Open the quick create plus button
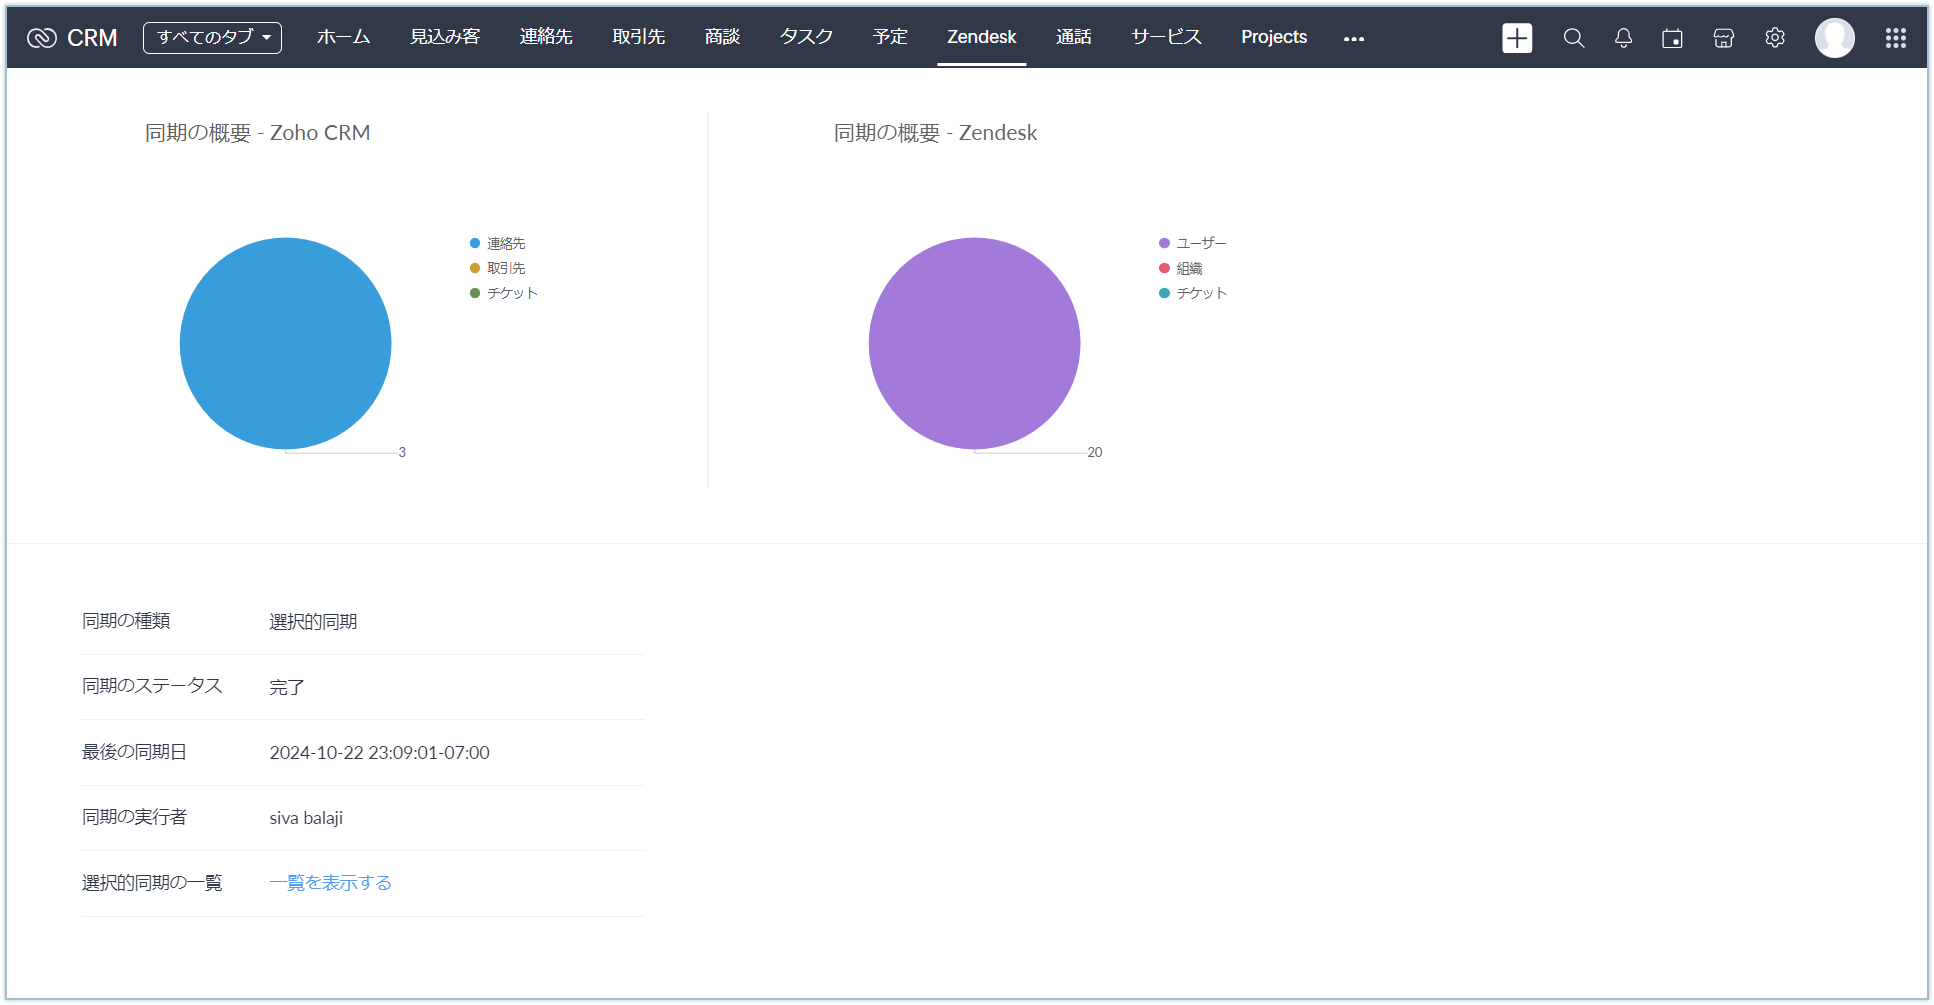 1517,38
